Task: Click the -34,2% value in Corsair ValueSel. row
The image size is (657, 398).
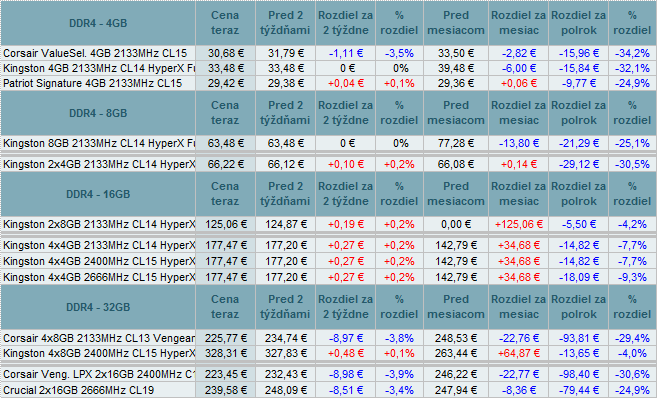Action: pos(632,53)
